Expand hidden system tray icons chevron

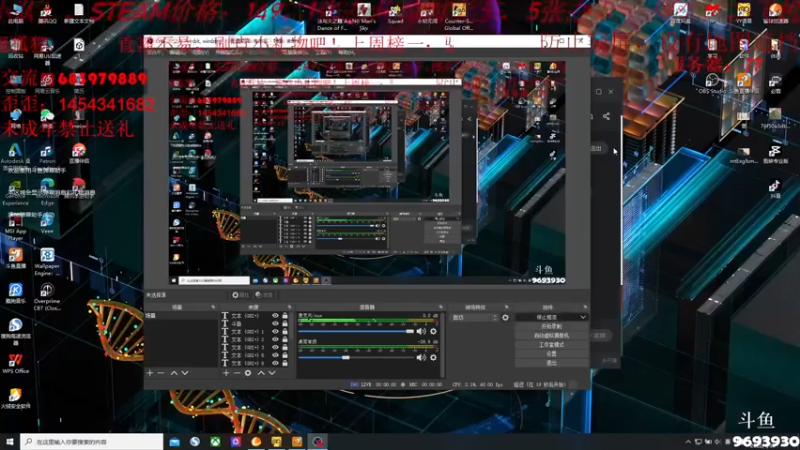click(x=688, y=442)
